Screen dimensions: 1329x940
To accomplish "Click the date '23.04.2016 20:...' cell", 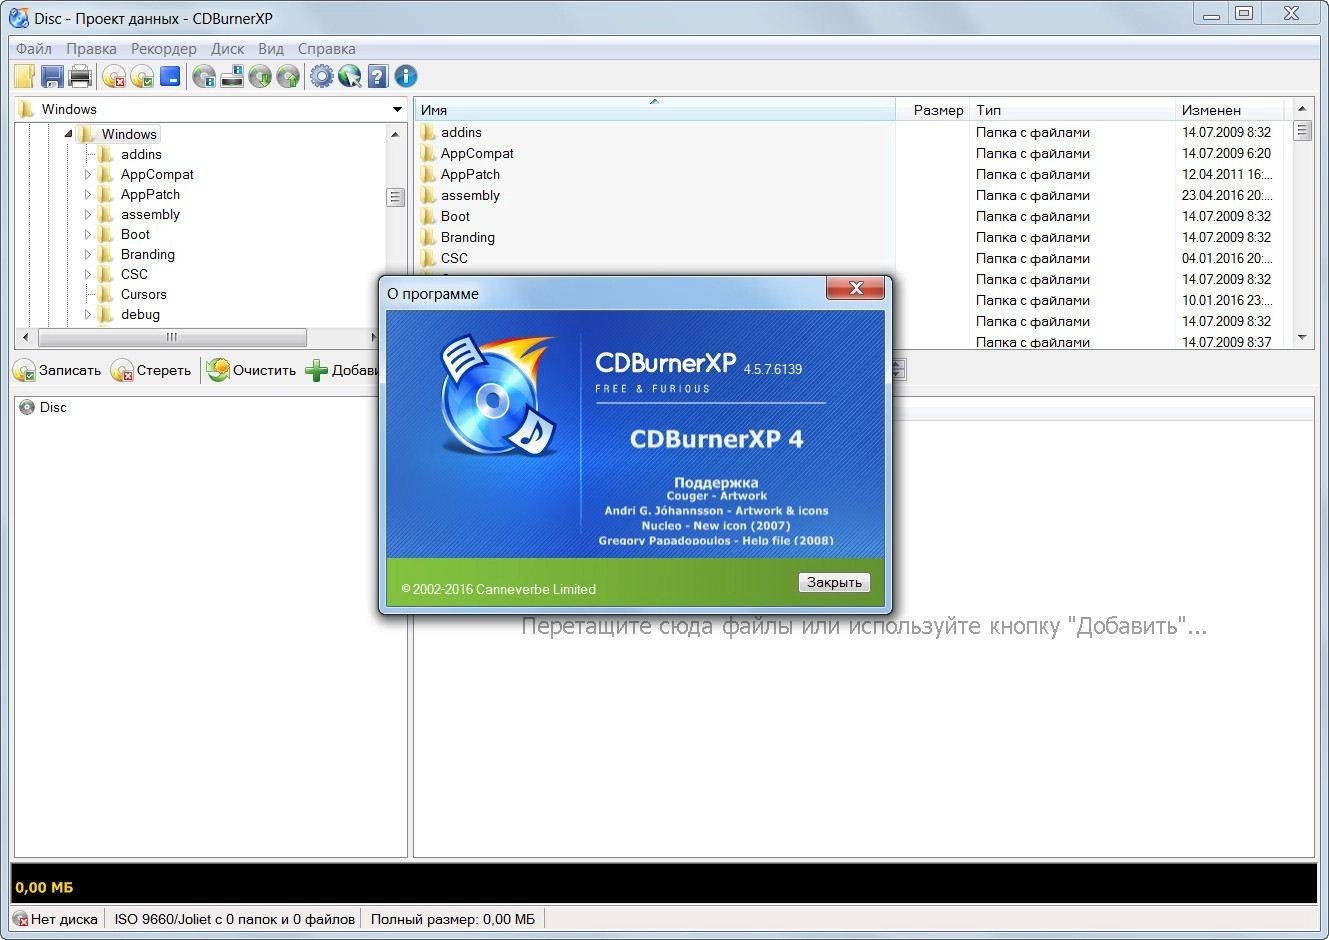I will tap(1227, 195).
